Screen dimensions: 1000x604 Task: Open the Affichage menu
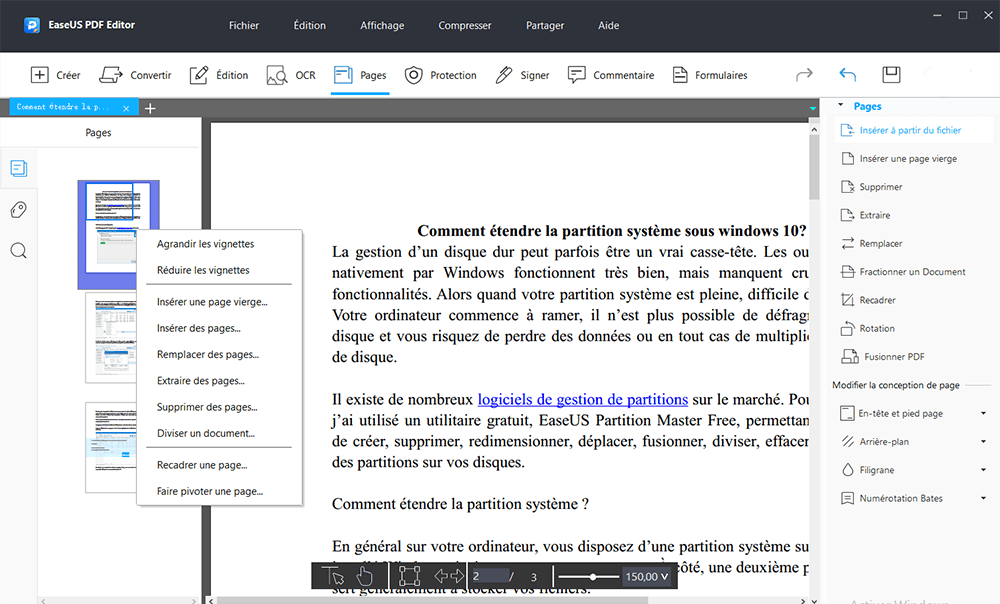(x=382, y=26)
